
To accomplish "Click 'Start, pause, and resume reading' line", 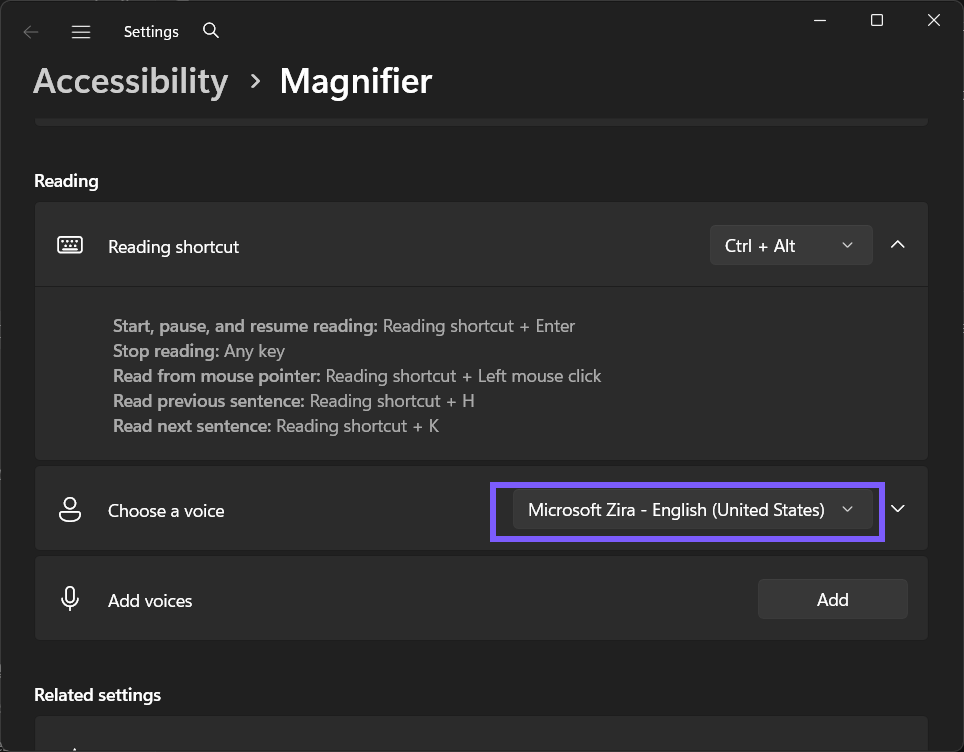I will coord(344,326).
